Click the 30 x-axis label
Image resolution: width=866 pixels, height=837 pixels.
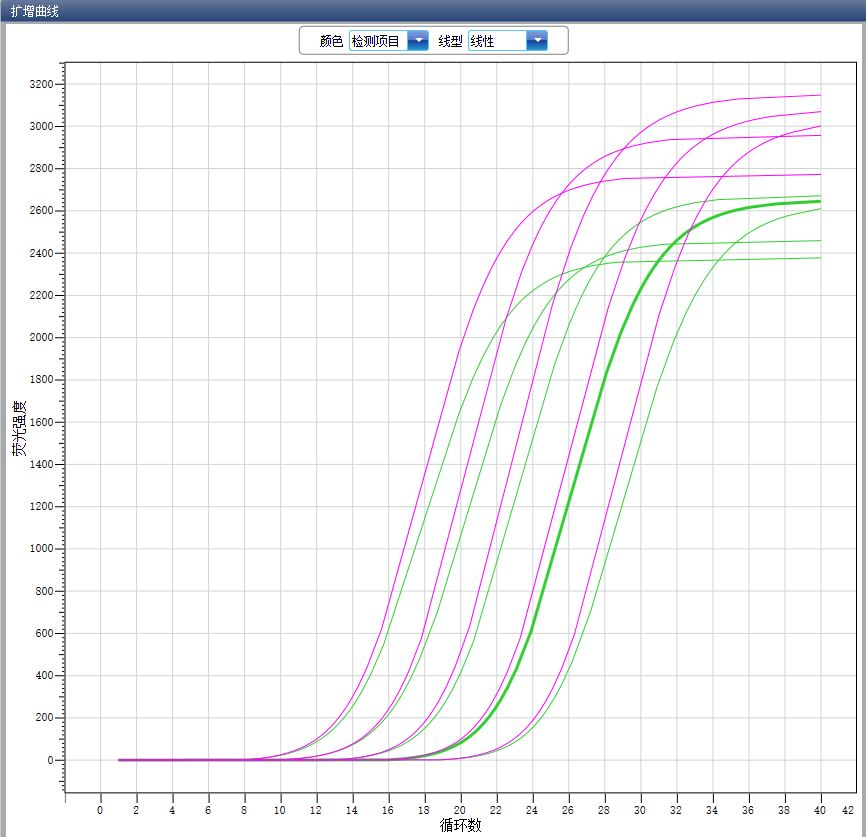640,810
